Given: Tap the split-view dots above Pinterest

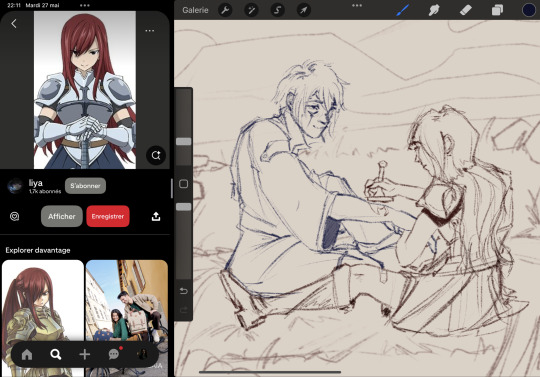Looking at the screenshot, I should click(85, 6).
